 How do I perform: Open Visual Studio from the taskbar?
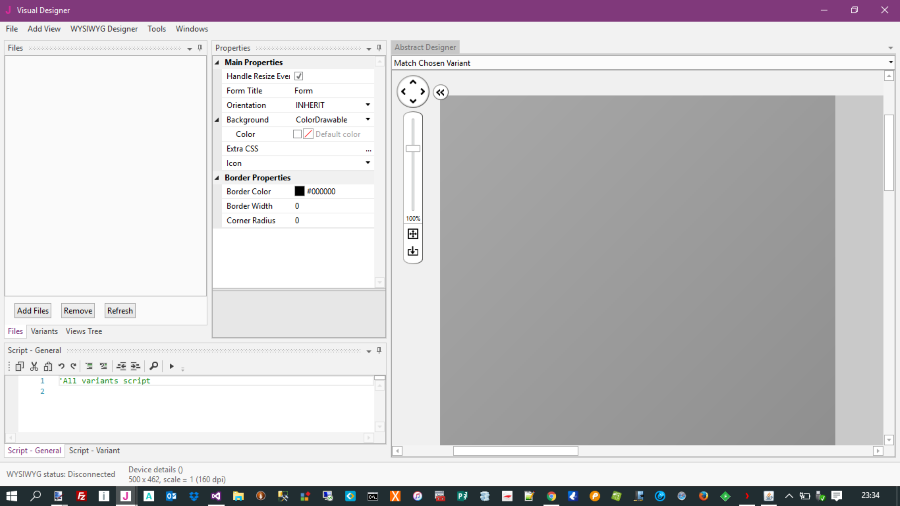[216, 496]
